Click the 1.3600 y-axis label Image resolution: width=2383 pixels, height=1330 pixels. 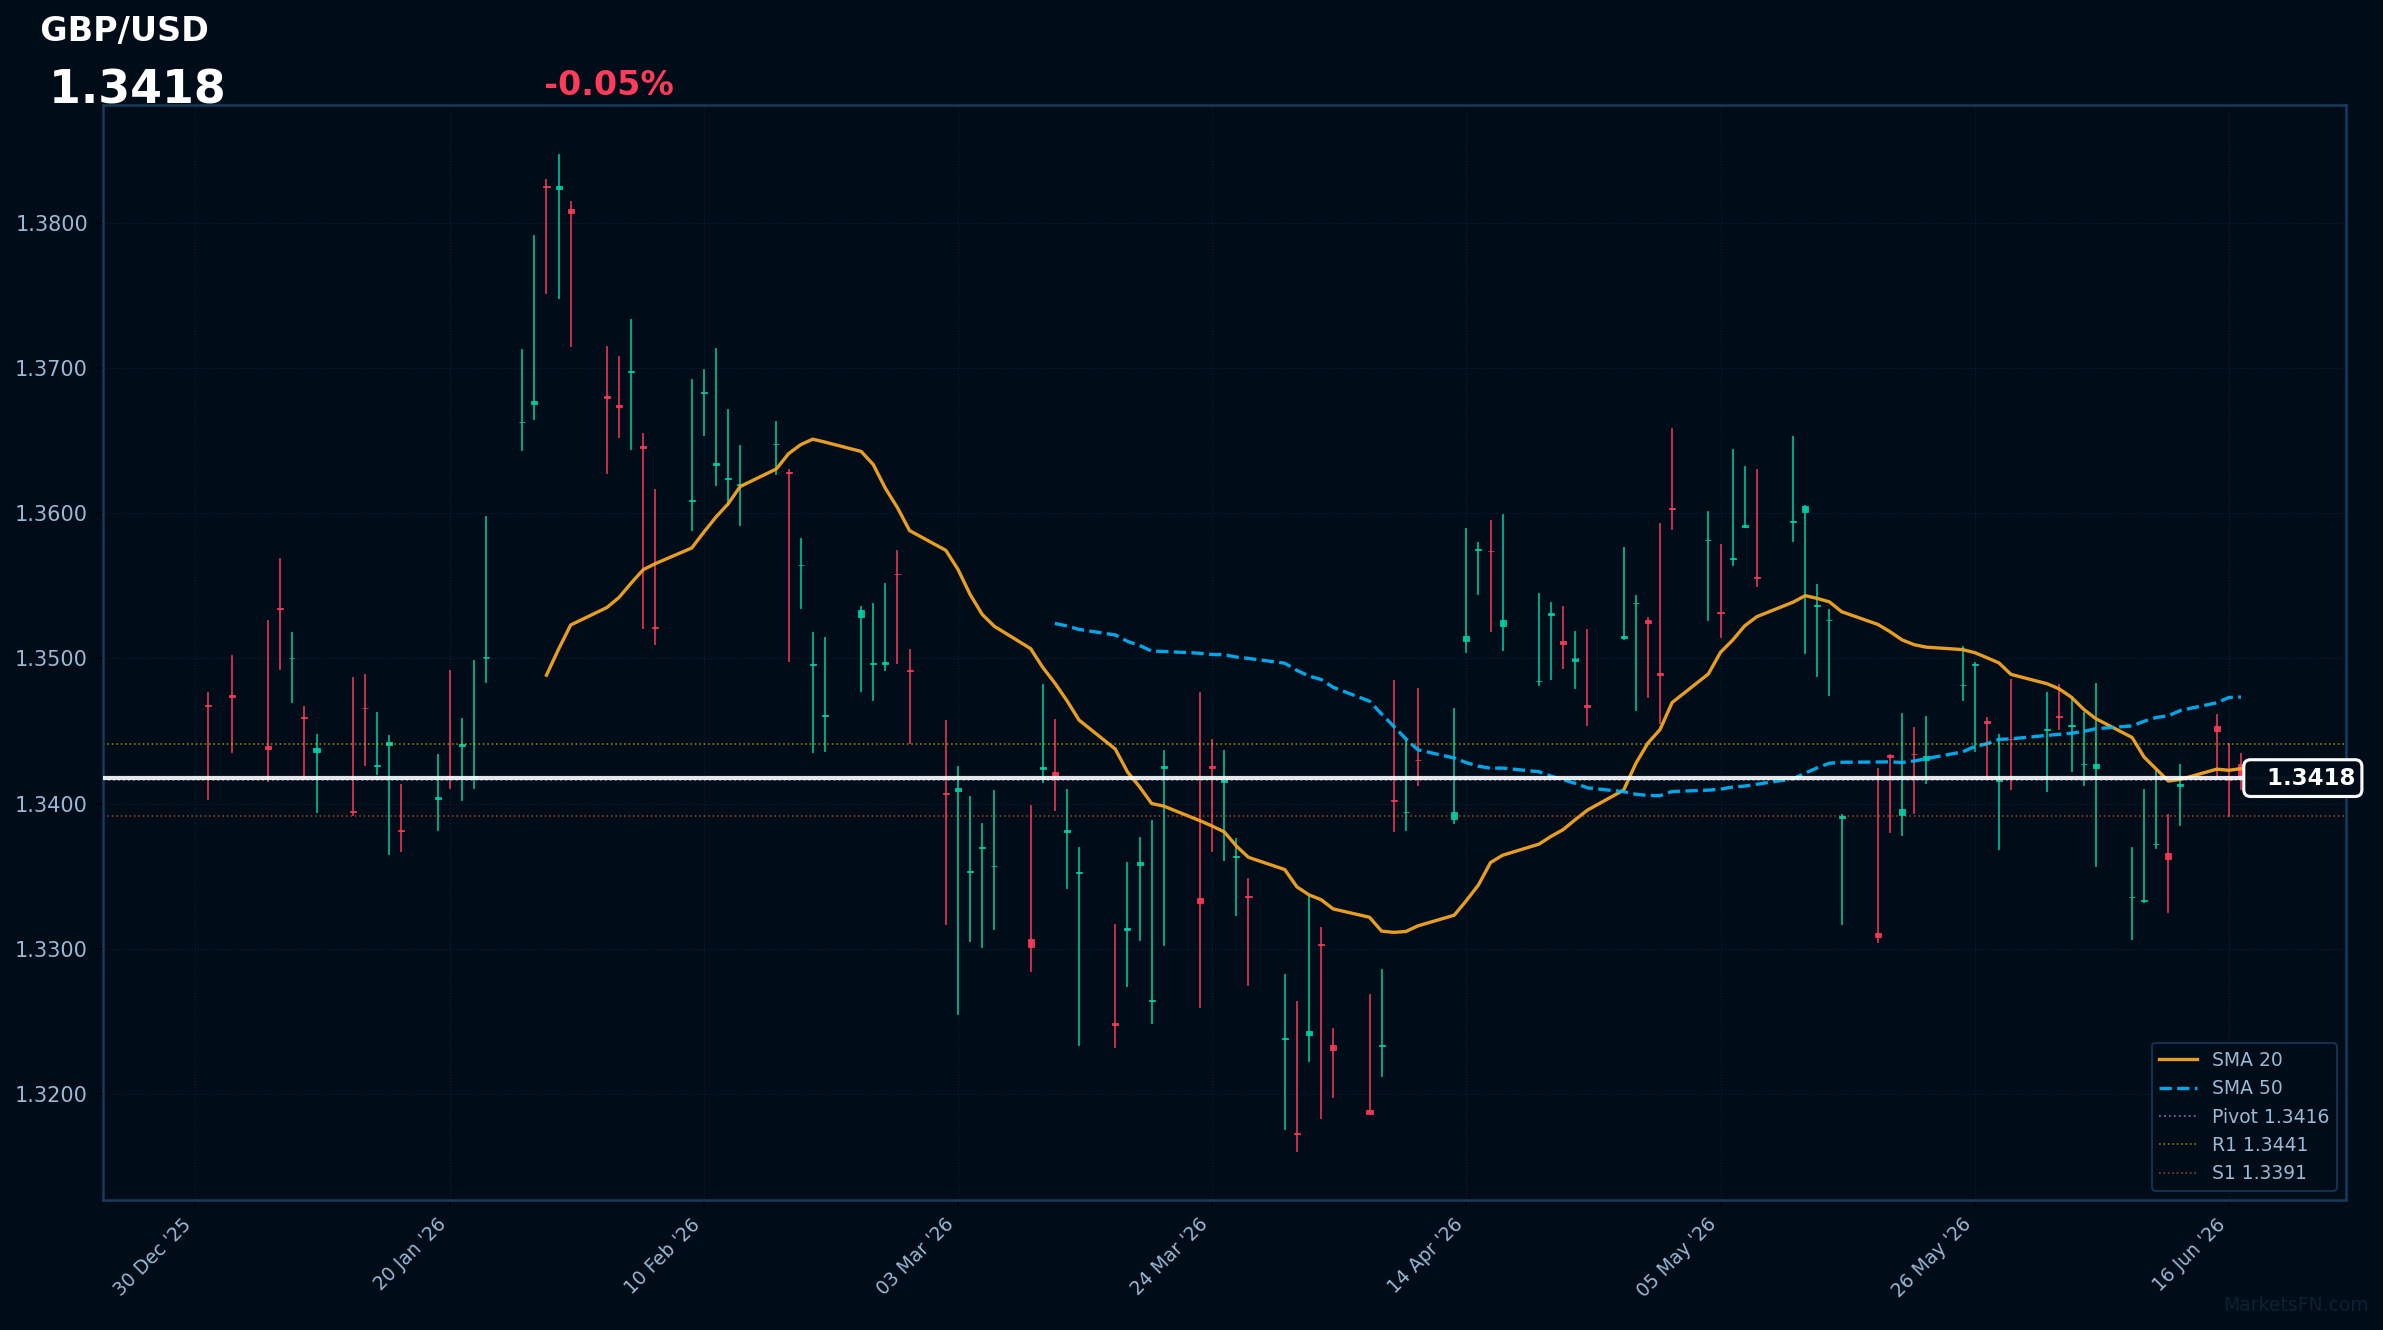(x=51, y=514)
